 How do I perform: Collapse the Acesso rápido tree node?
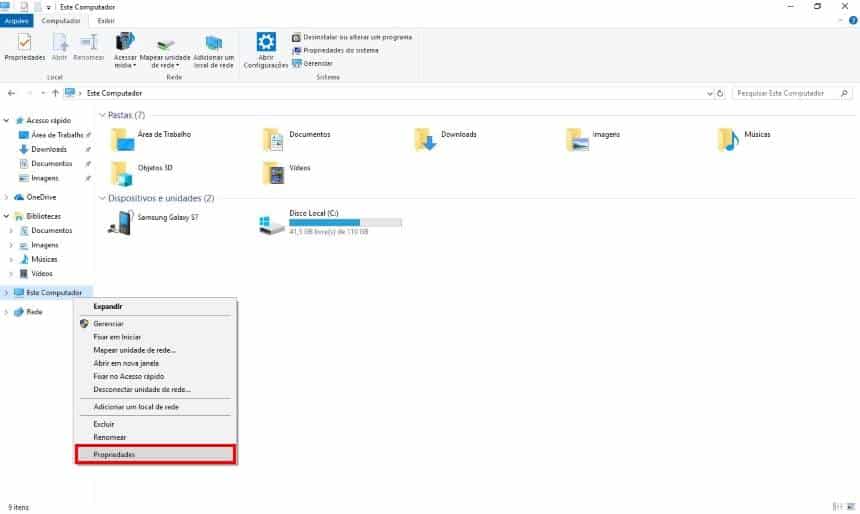(x=7, y=120)
